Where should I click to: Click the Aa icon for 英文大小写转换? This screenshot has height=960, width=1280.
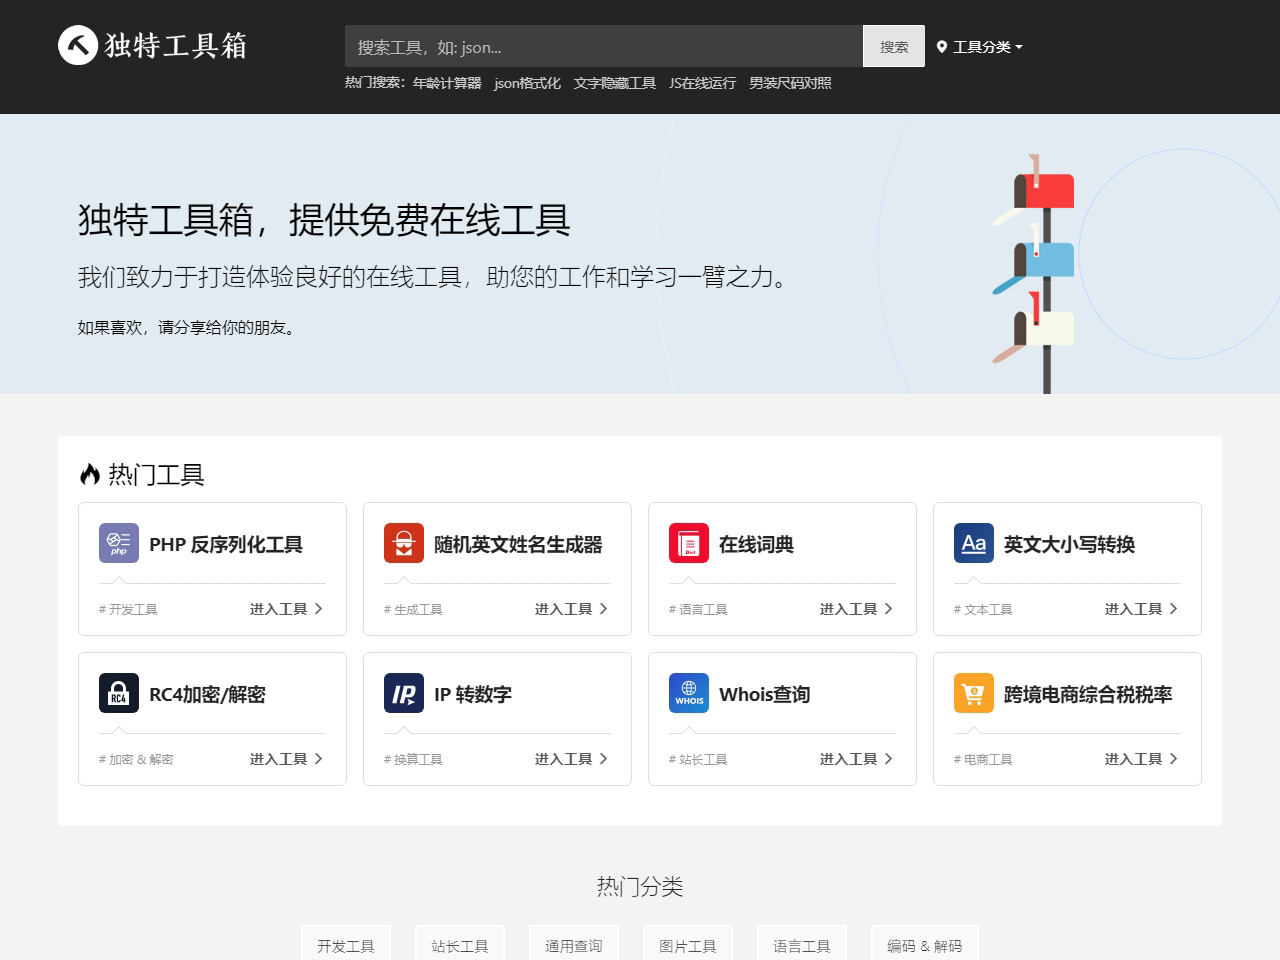(973, 543)
